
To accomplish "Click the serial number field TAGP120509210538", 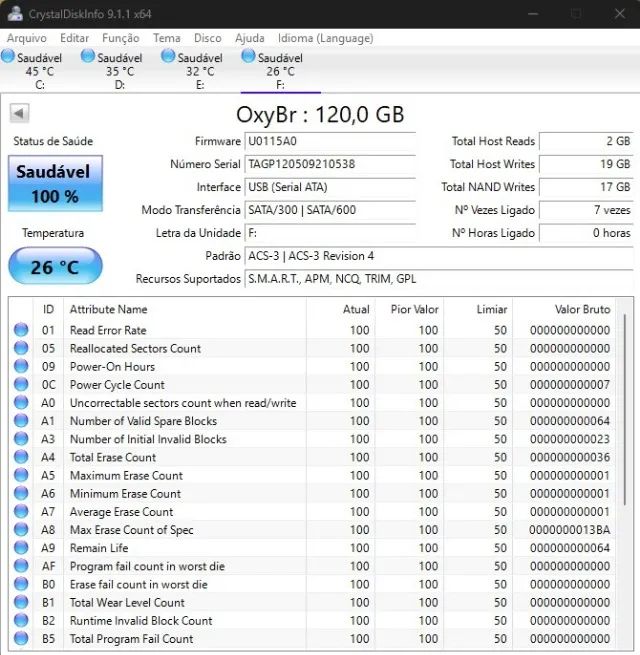I will pos(330,164).
